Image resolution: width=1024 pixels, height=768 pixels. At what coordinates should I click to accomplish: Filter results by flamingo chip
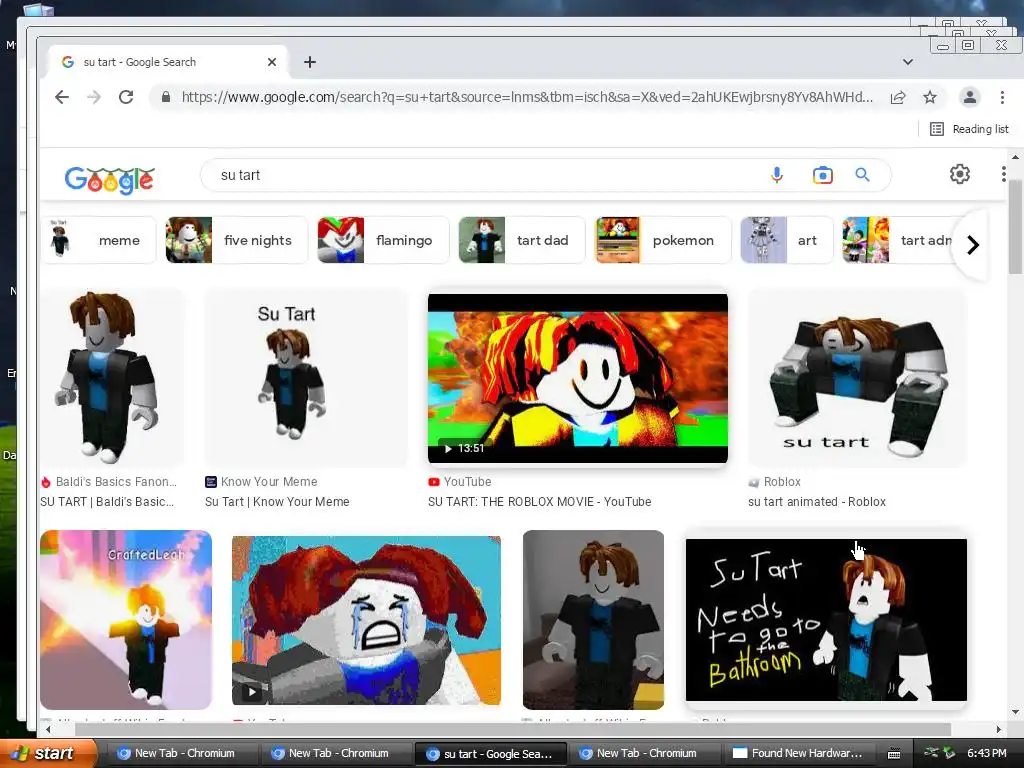pyautogui.click(x=383, y=240)
